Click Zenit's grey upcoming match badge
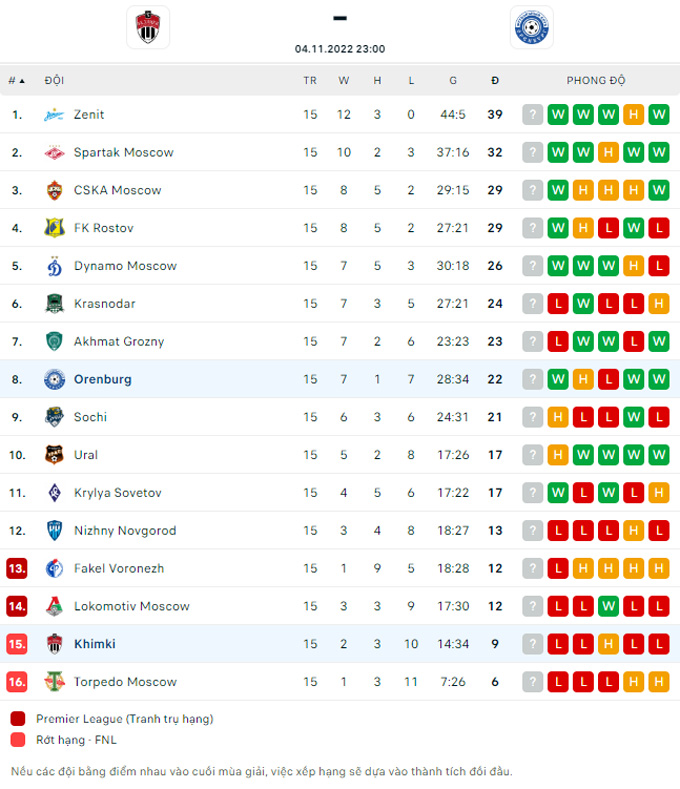Screen dimensions: 680x789 (533, 115)
